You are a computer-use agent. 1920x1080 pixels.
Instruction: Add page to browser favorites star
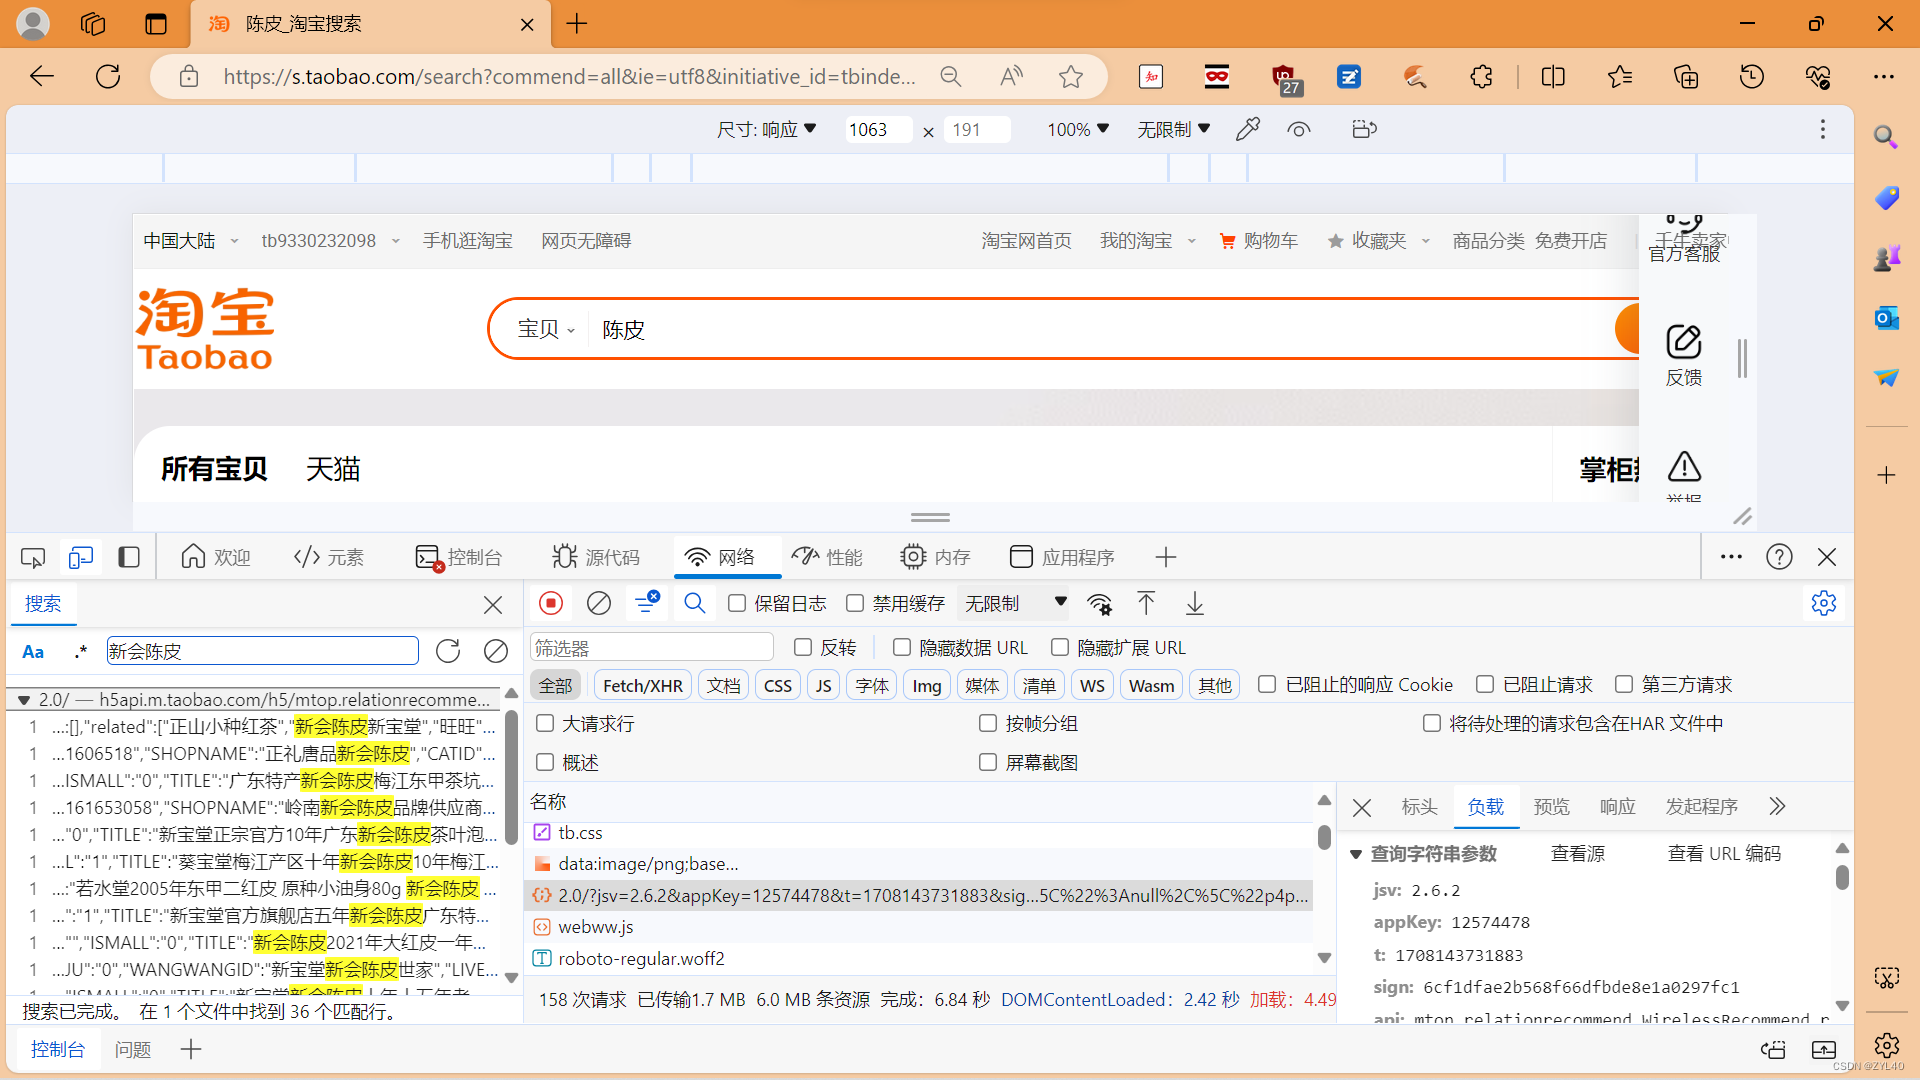point(1071,76)
